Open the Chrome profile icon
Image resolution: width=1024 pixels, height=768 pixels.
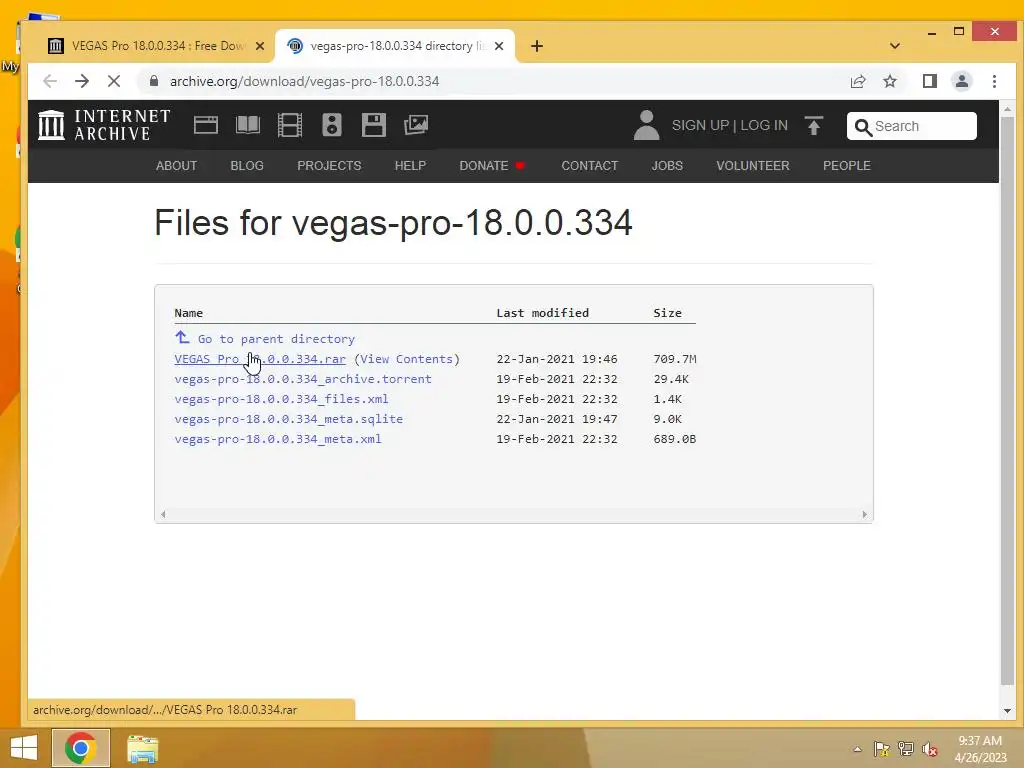[x=962, y=81]
